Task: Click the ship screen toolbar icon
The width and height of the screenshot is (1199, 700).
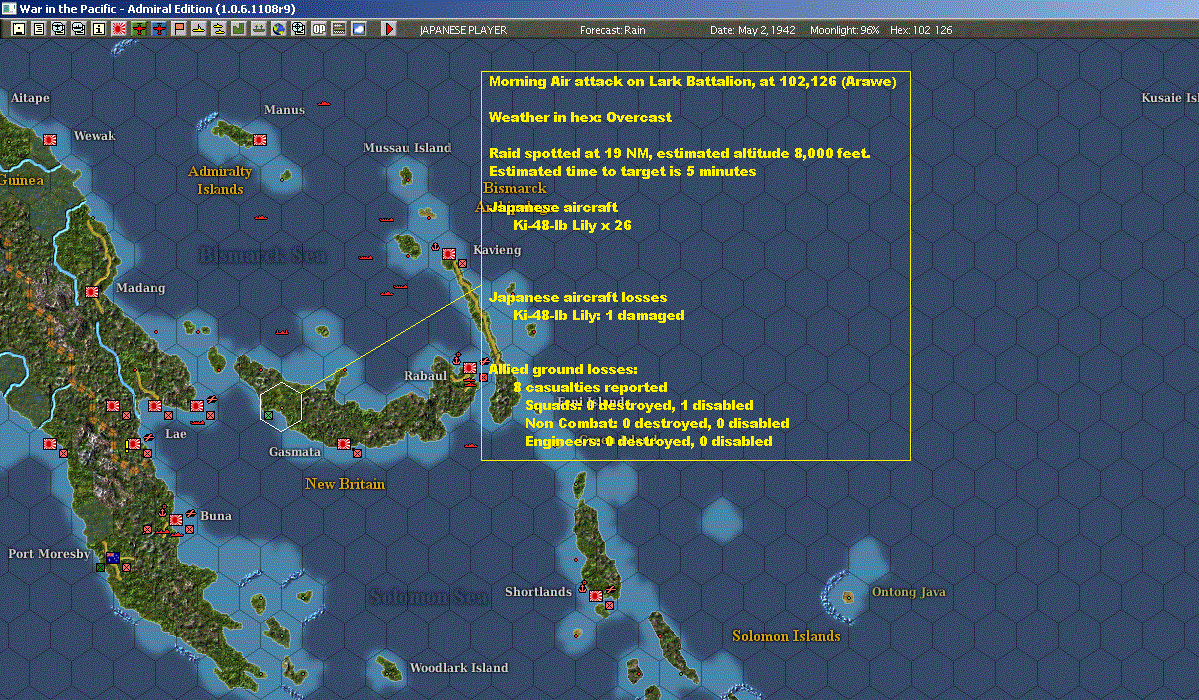Action: click(79, 29)
